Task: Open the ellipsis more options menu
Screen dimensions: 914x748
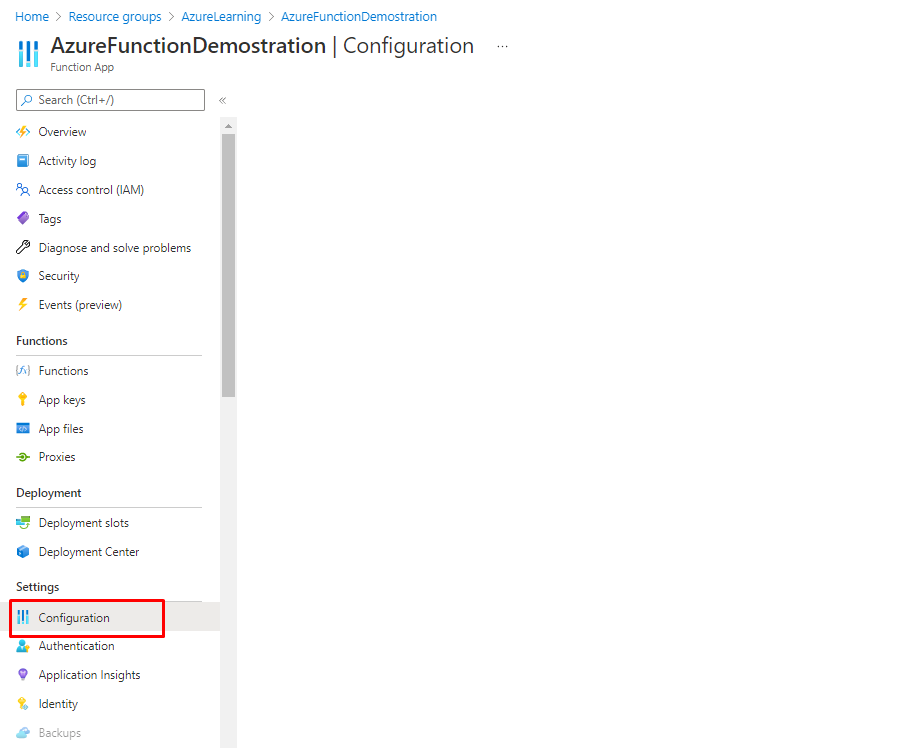Action: (502, 46)
